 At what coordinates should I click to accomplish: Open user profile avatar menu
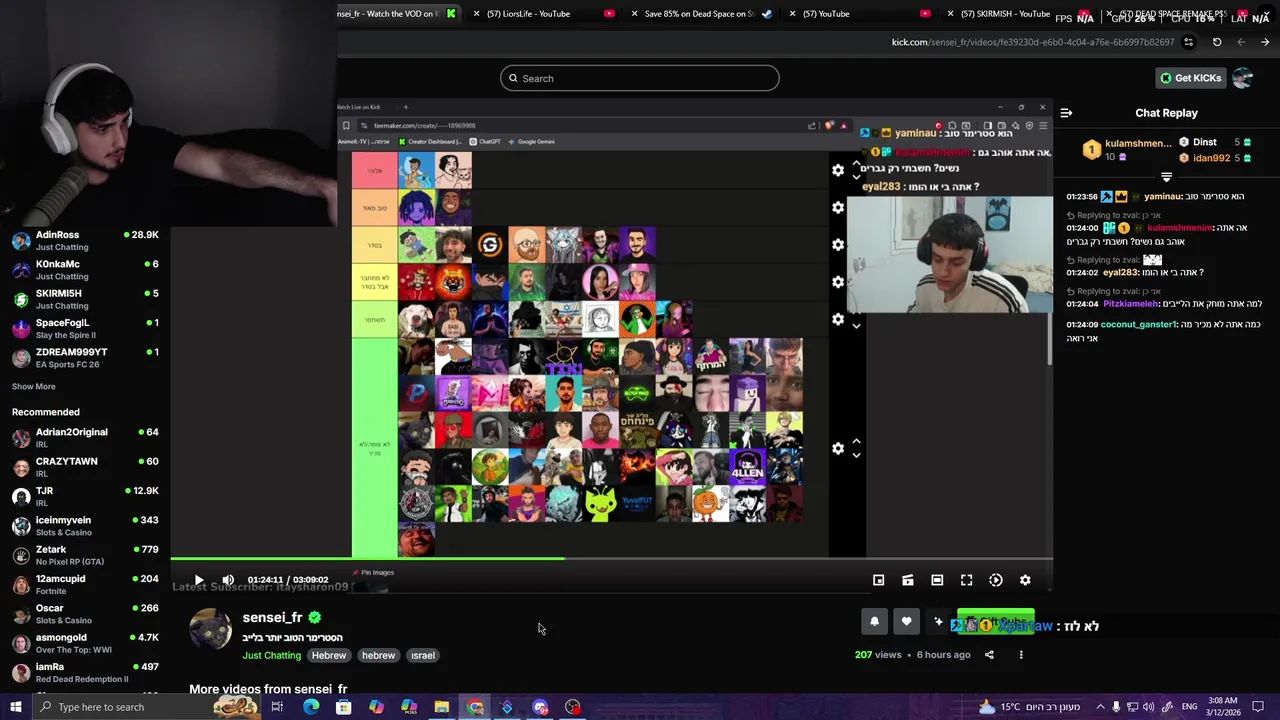click(1242, 78)
